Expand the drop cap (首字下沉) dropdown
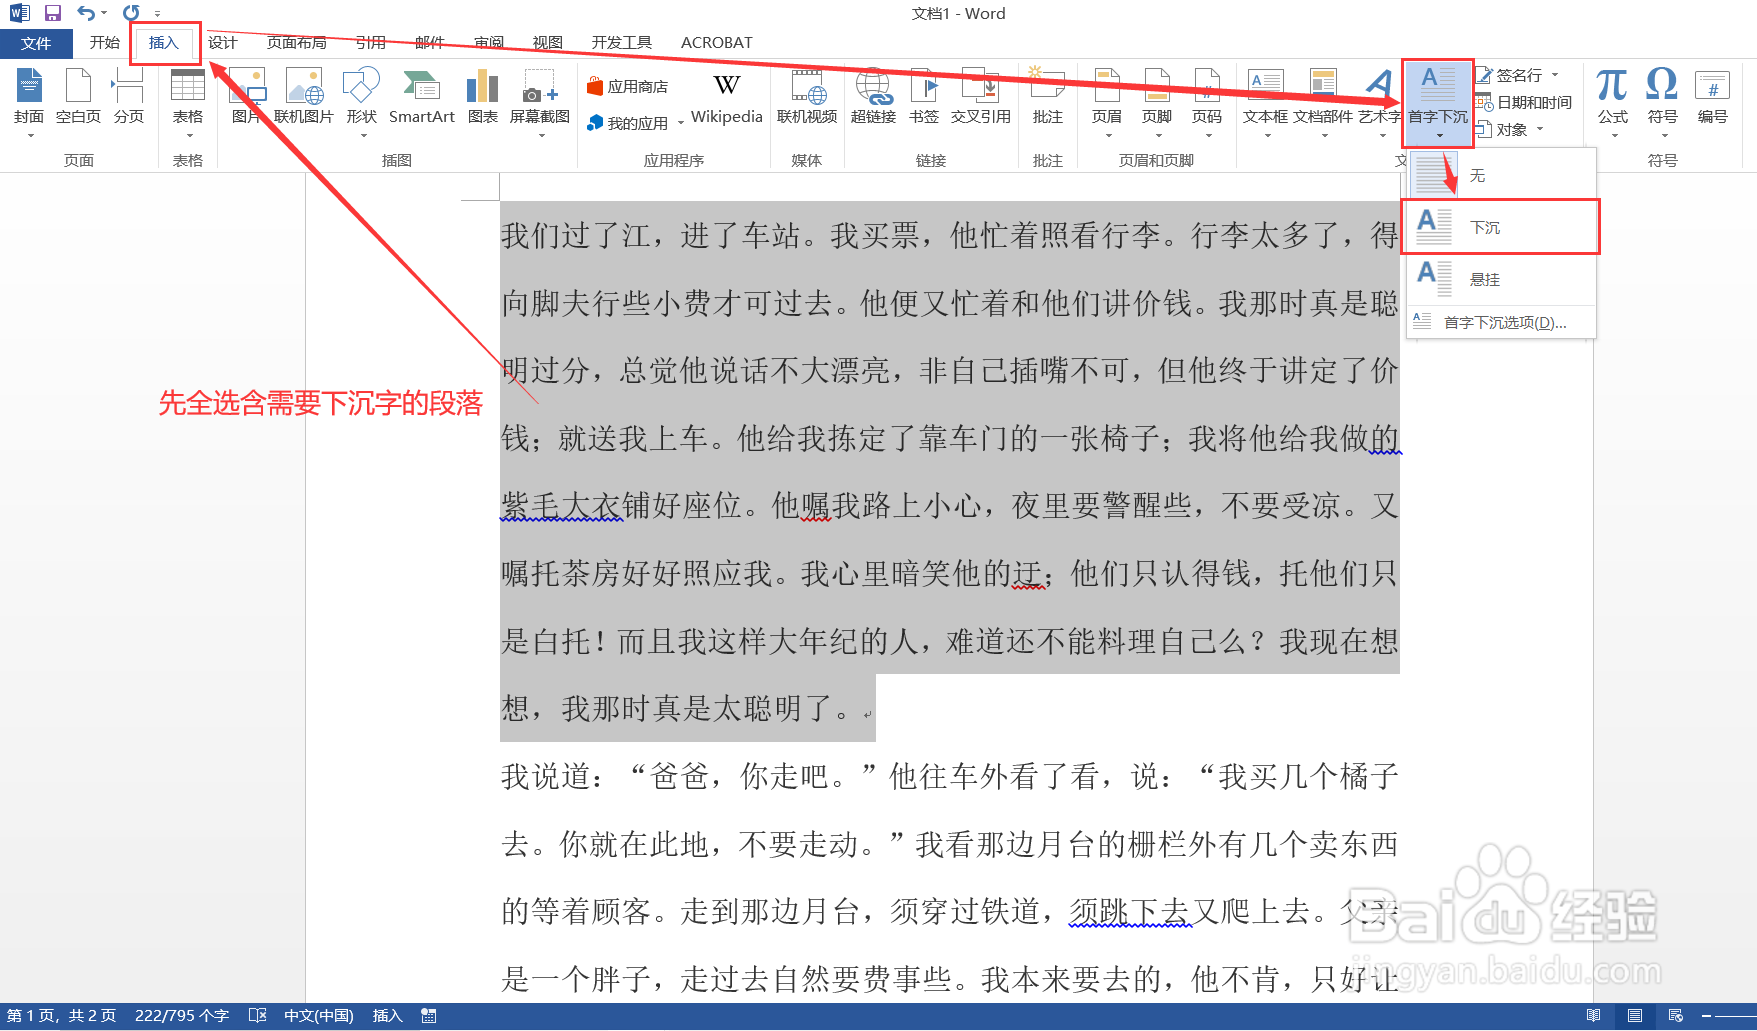 [x=1438, y=102]
